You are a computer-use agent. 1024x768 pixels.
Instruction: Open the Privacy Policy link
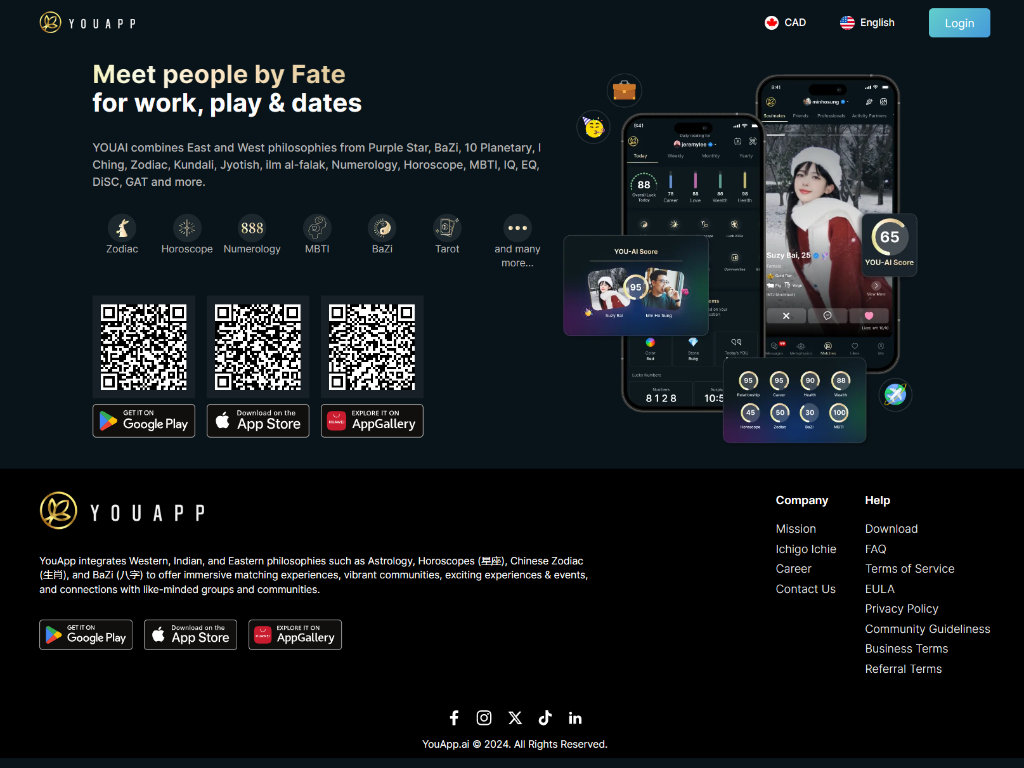[x=902, y=609]
